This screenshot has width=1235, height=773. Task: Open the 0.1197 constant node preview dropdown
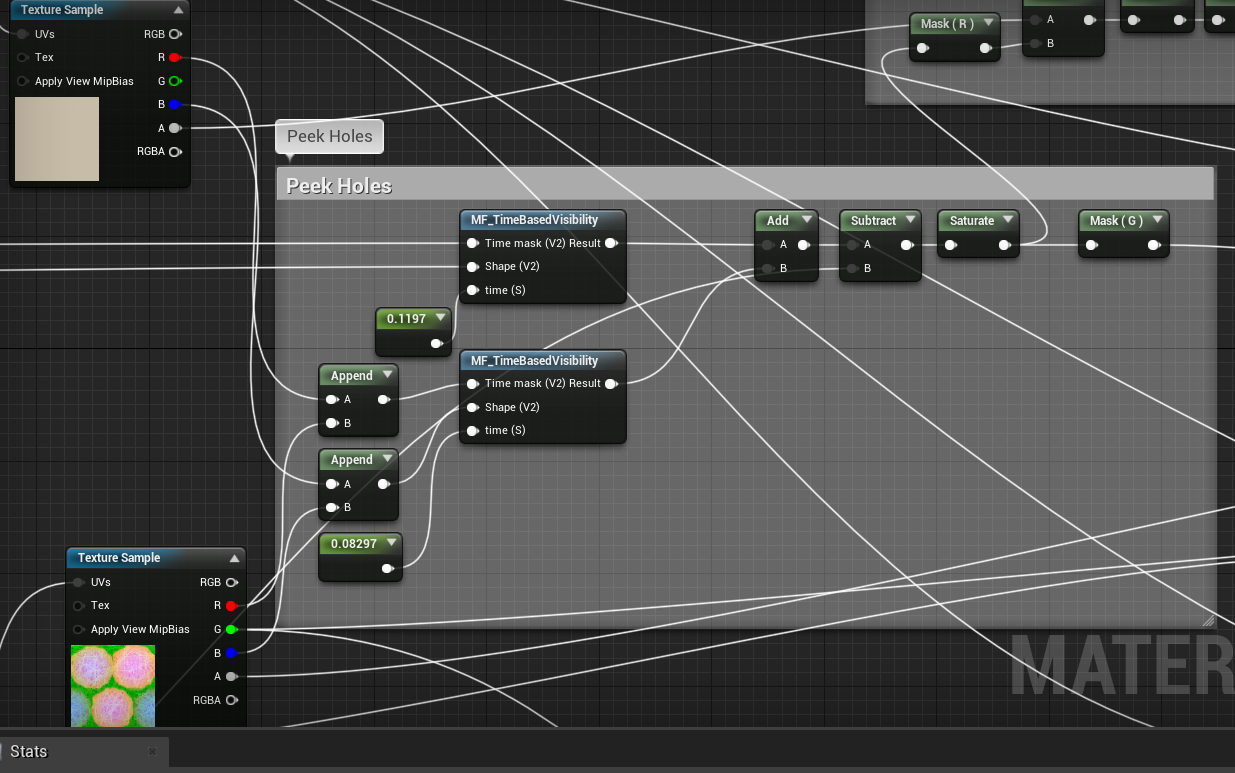(x=440, y=319)
